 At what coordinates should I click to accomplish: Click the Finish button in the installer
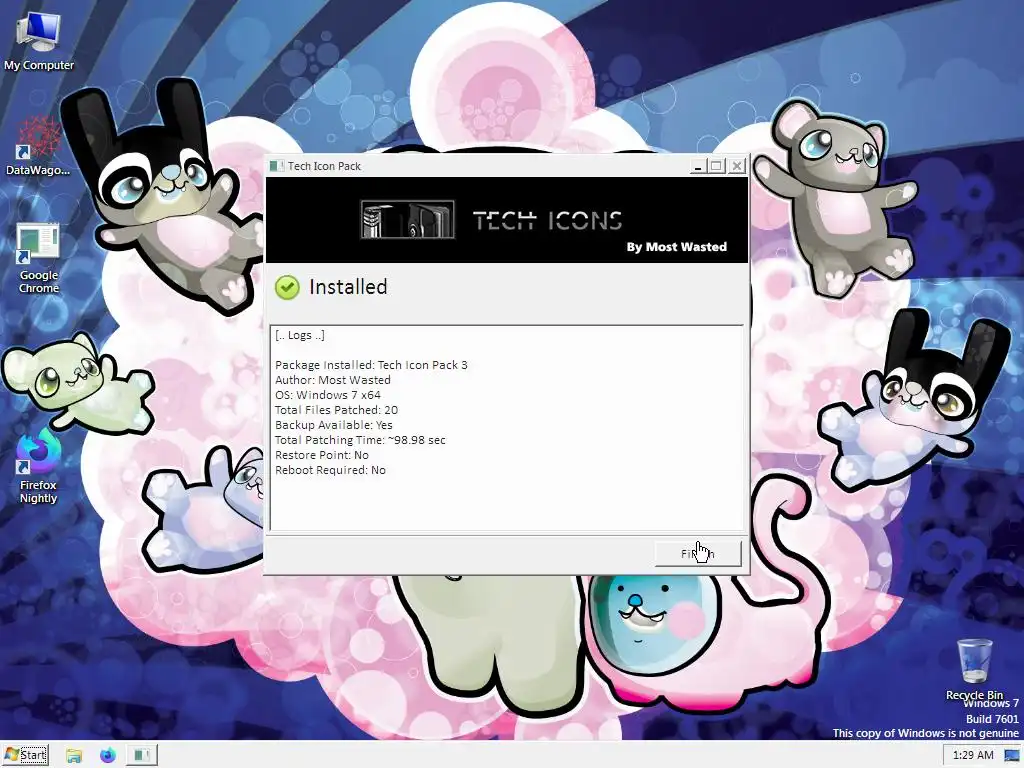697,553
